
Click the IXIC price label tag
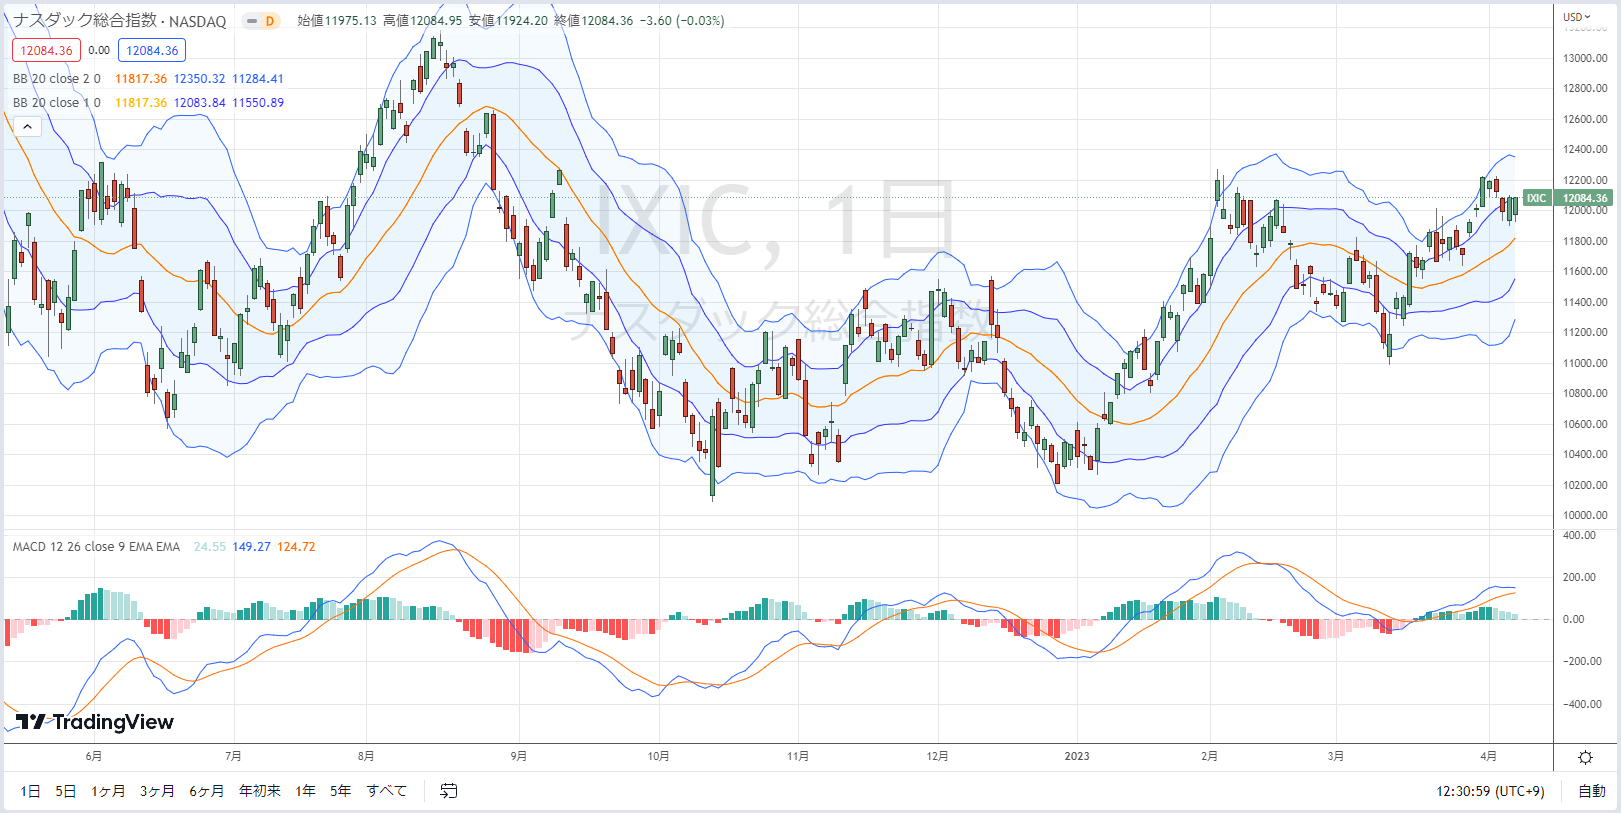click(x=1537, y=198)
